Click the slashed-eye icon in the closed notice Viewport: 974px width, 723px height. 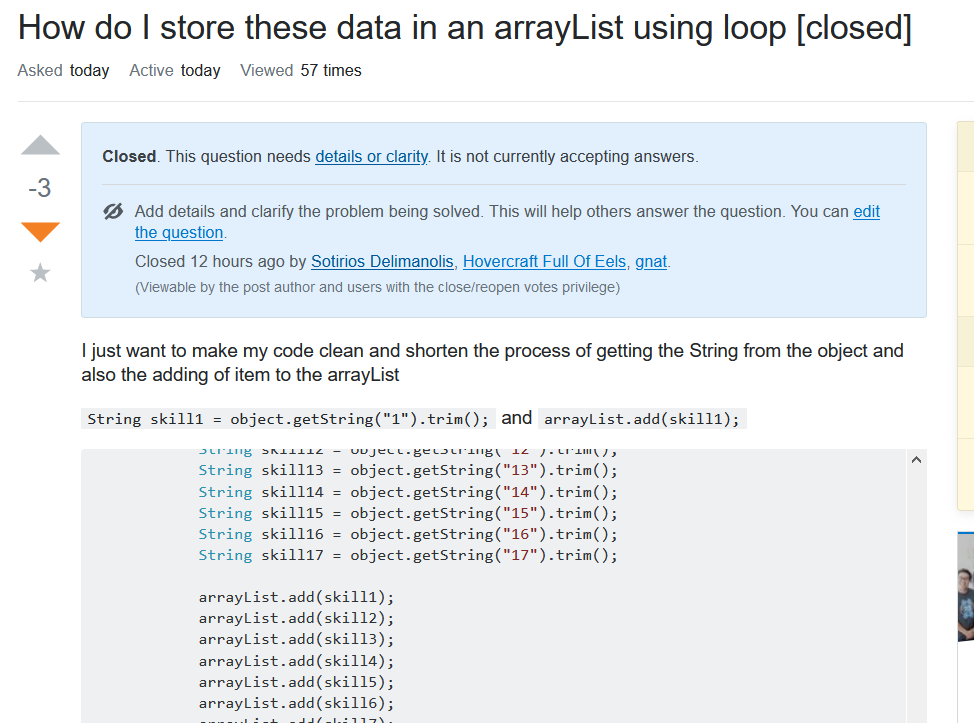[x=112, y=211]
